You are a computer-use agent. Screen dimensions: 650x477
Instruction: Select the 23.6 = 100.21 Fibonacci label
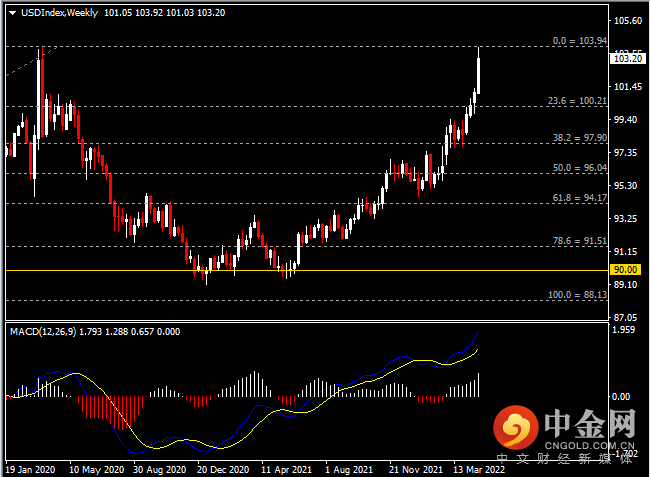point(577,101)
